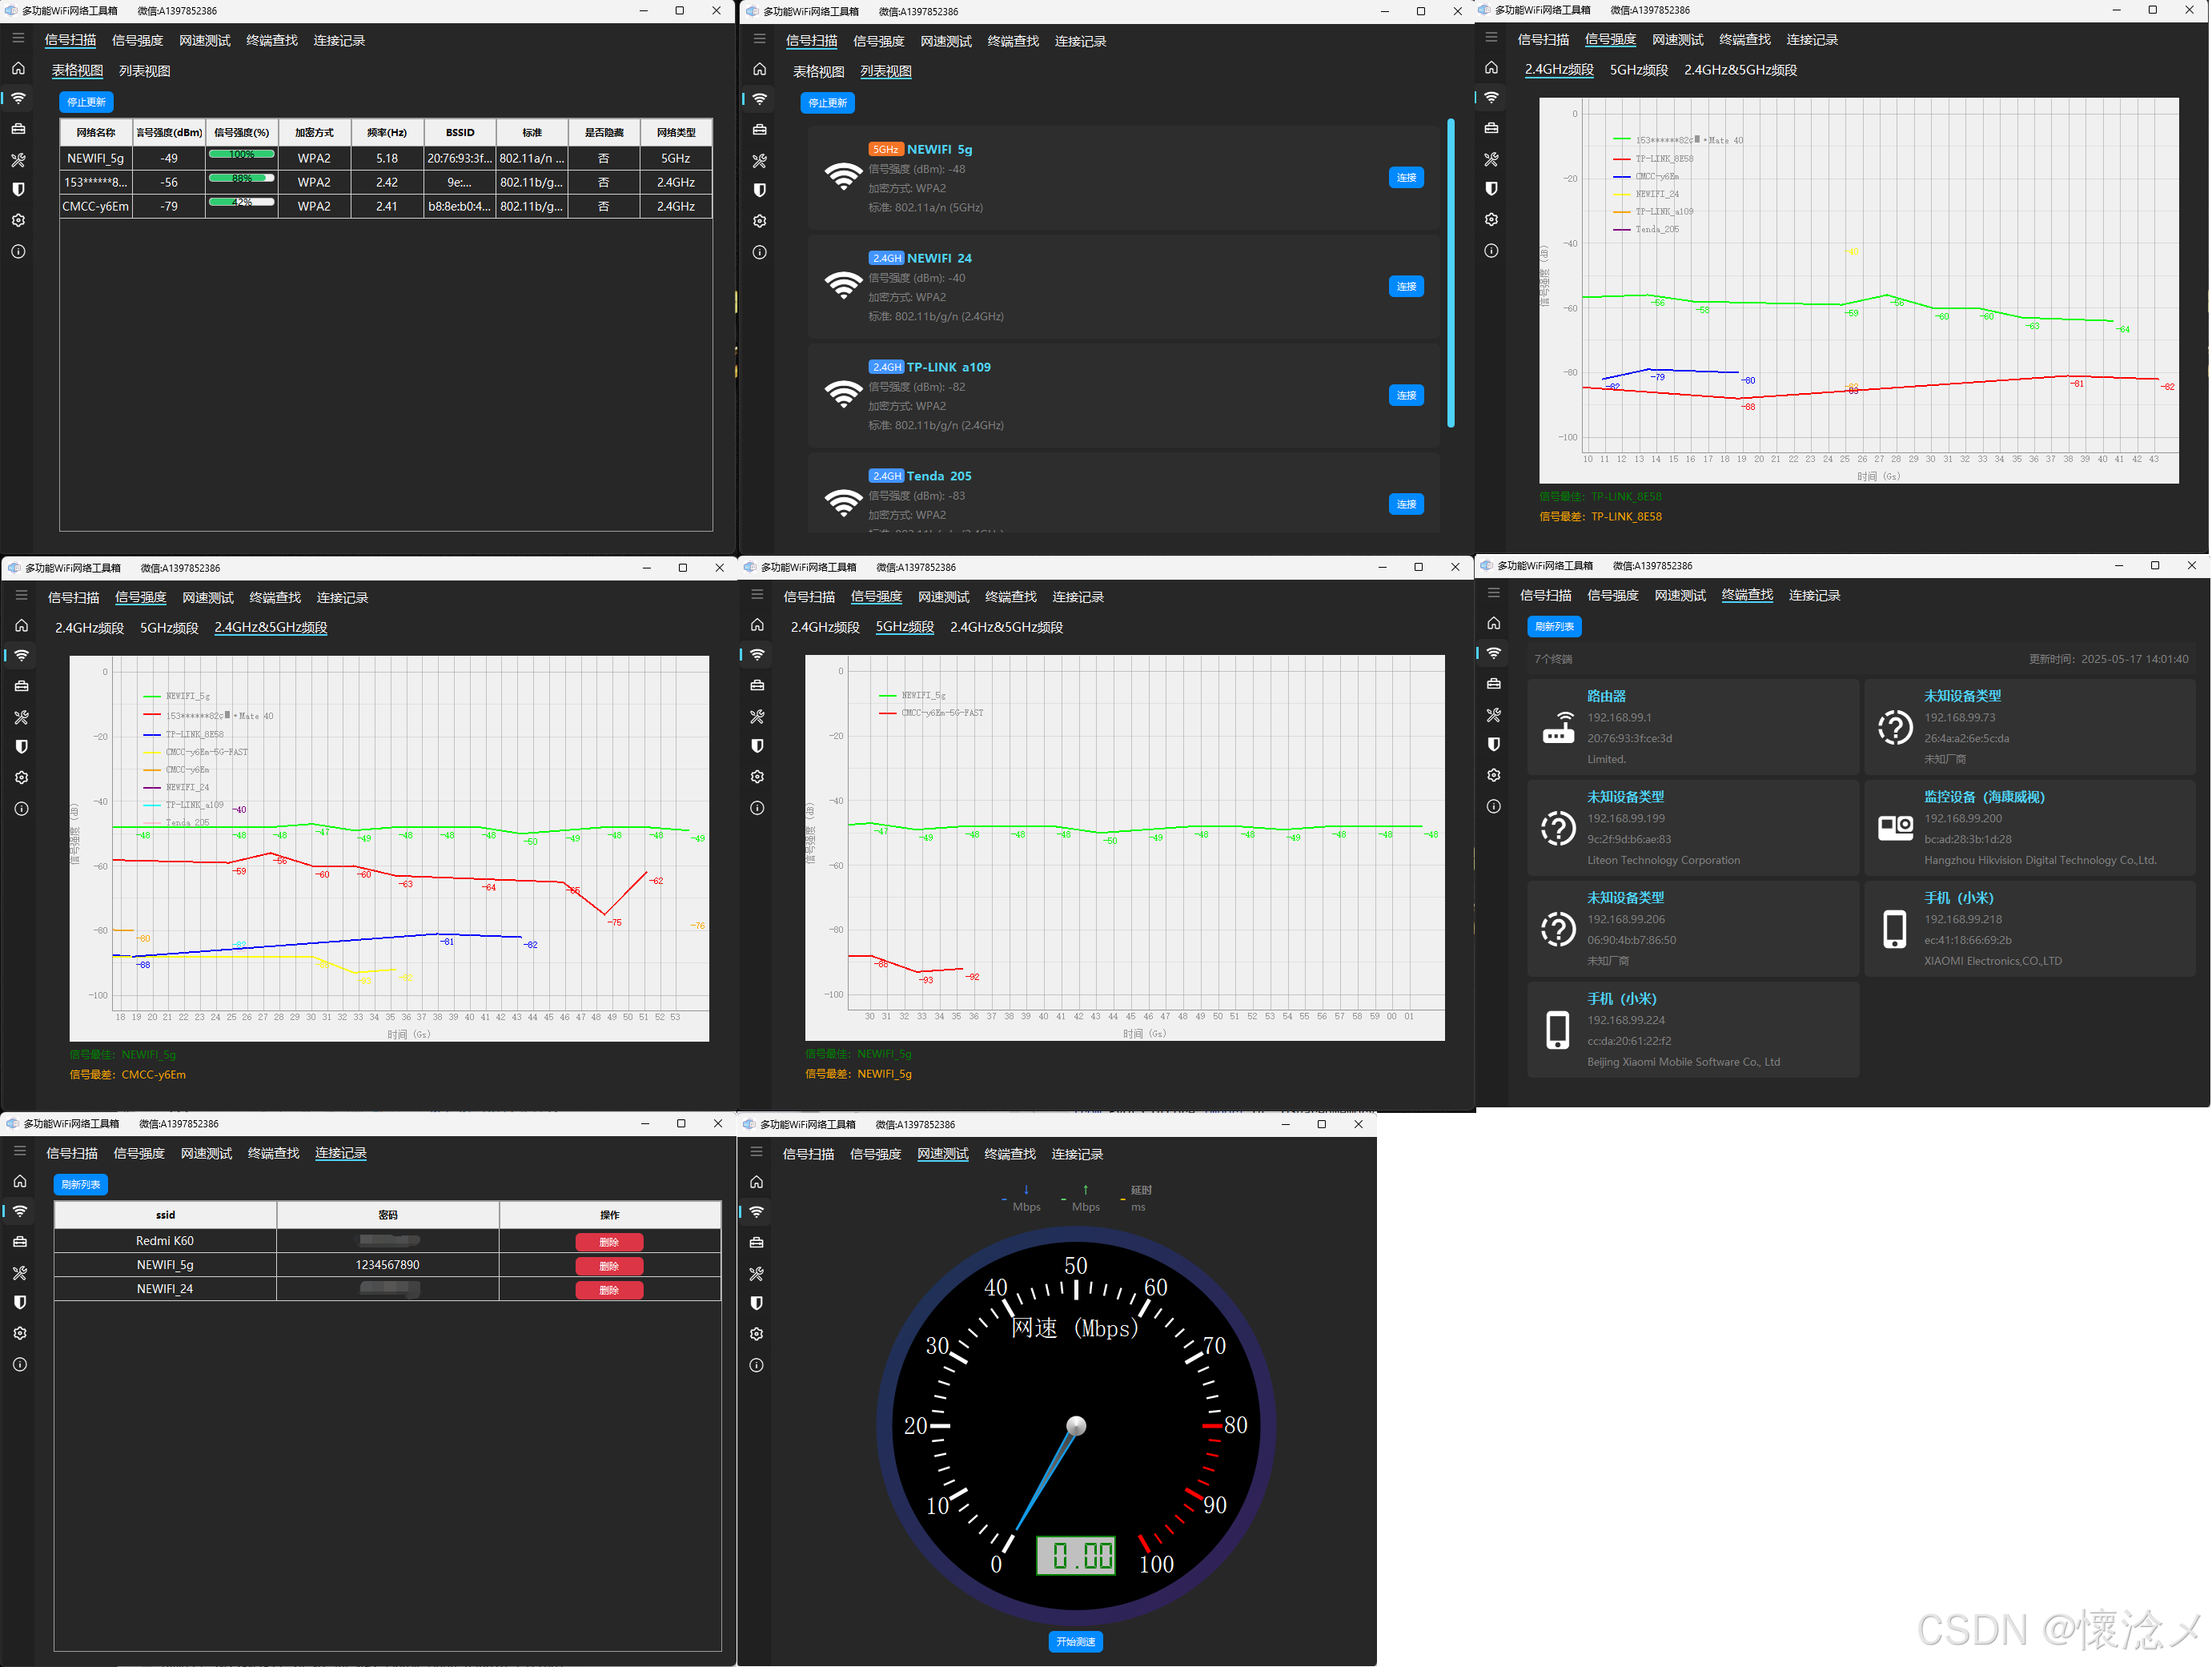This screenshot has width=2212, height=1667.
Task: Expand hamburger menu in speed test window
Action: click(x=756, y=1152)
